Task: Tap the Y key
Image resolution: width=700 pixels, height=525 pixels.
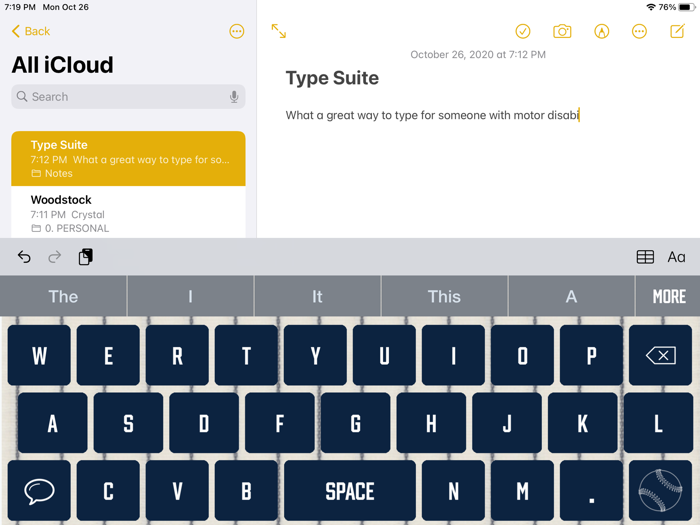Action: 315,355
